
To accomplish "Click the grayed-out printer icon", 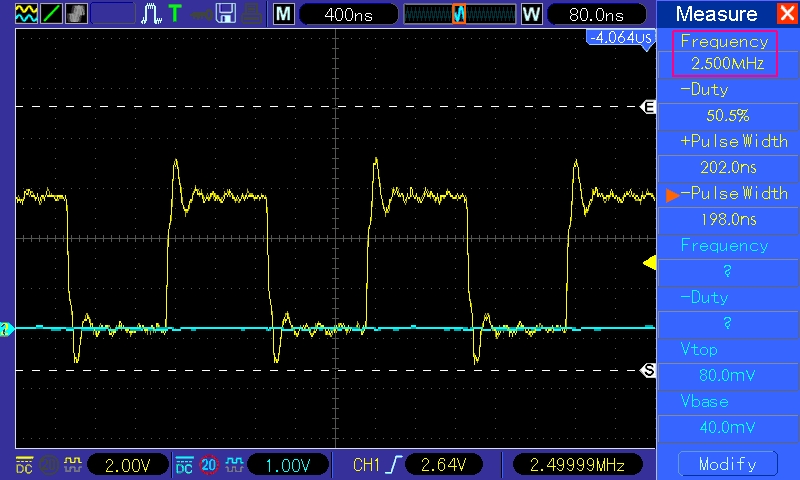I will coord(252,14).
